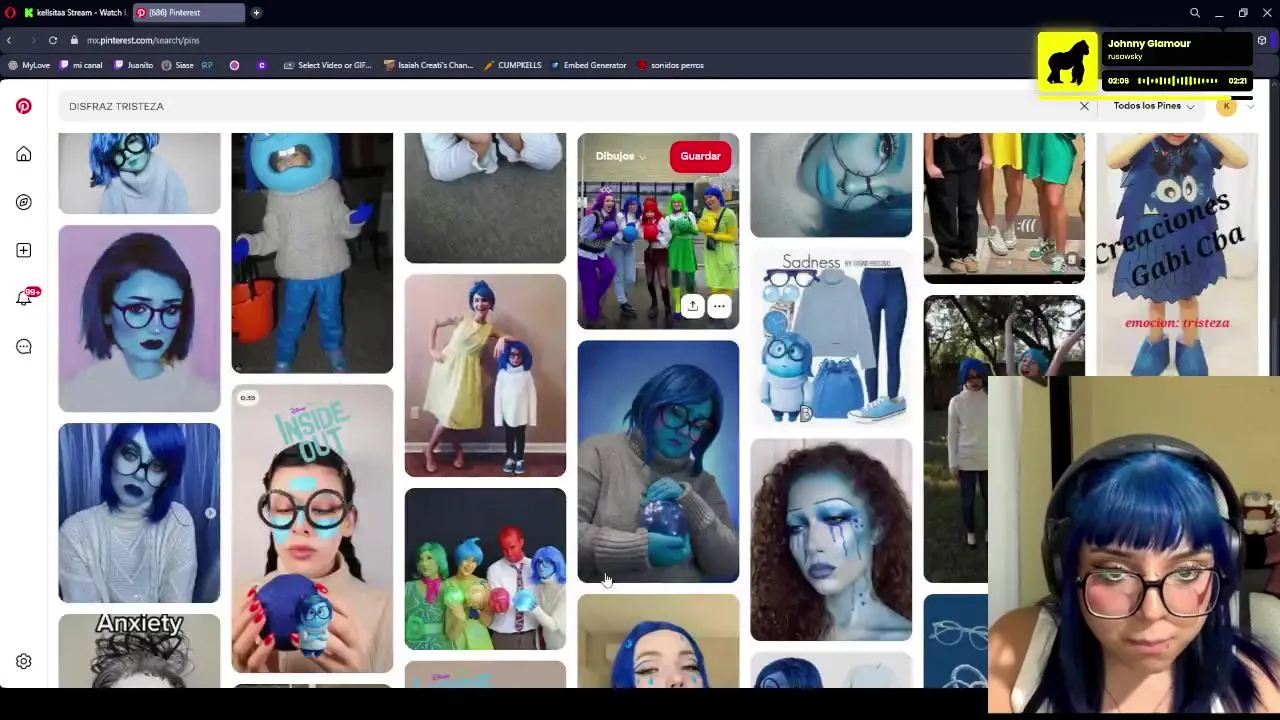This screenshot has height=720, width=1280.
Task: Click the browser Back arrow
Action: [x=9, y=40]
